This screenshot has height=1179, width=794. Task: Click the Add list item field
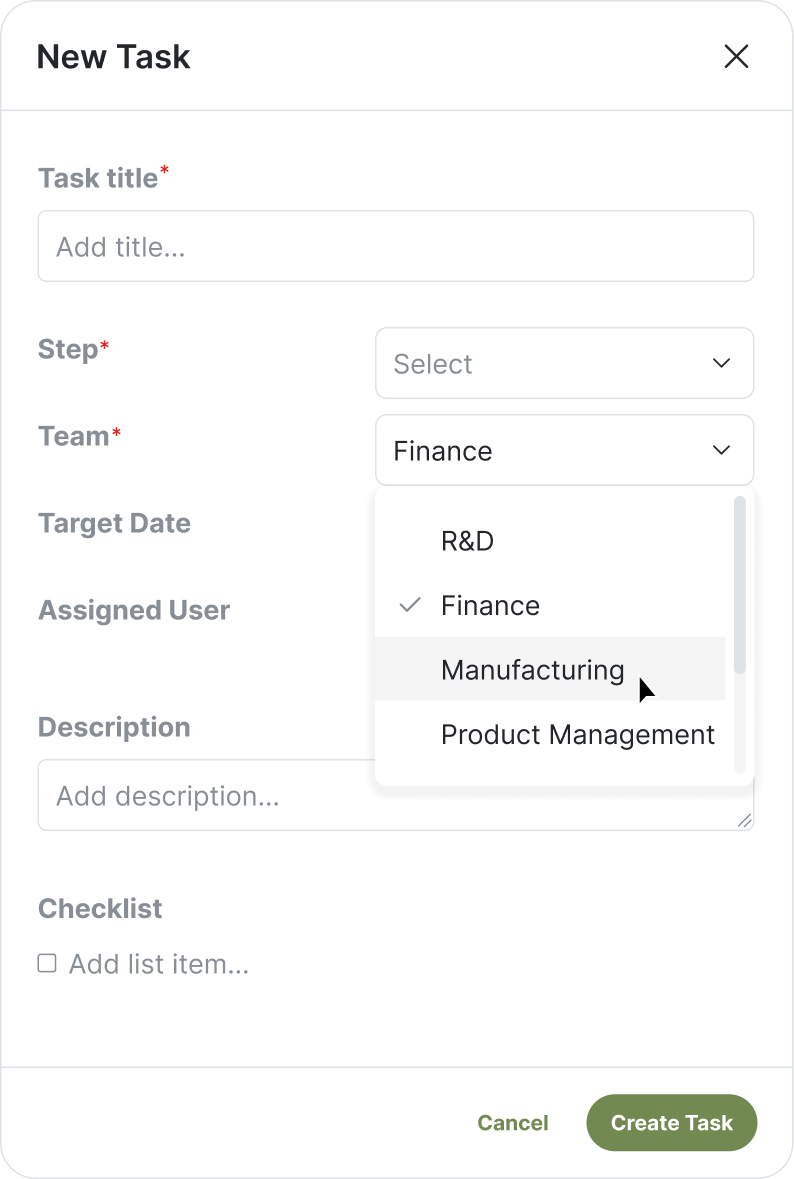[159, 964]
